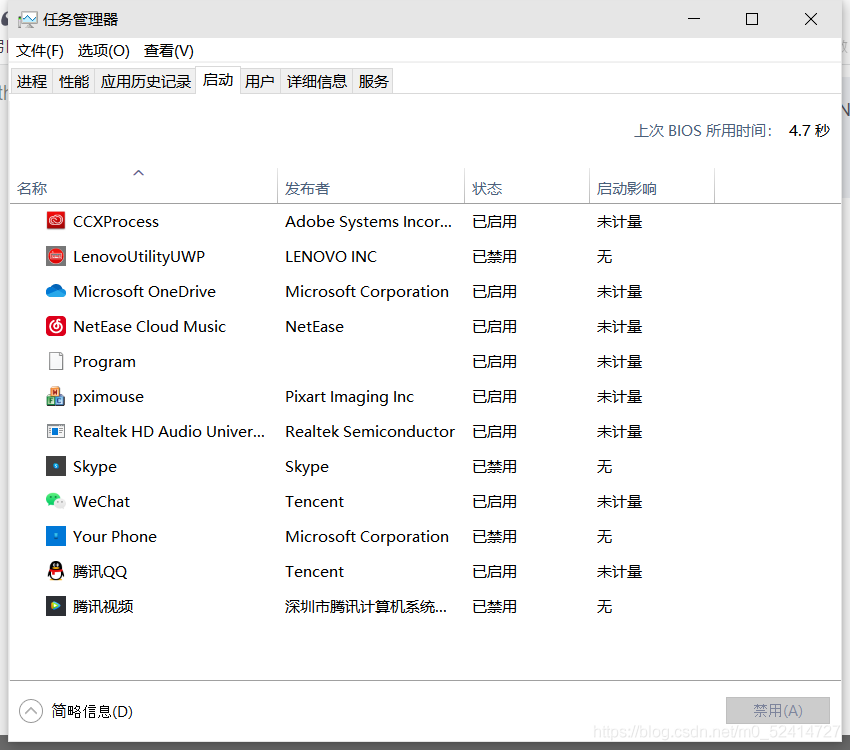Click the 腾讯QQ penguin icon
The height and width of the screenshot is (750, 850).
point(56,571)
